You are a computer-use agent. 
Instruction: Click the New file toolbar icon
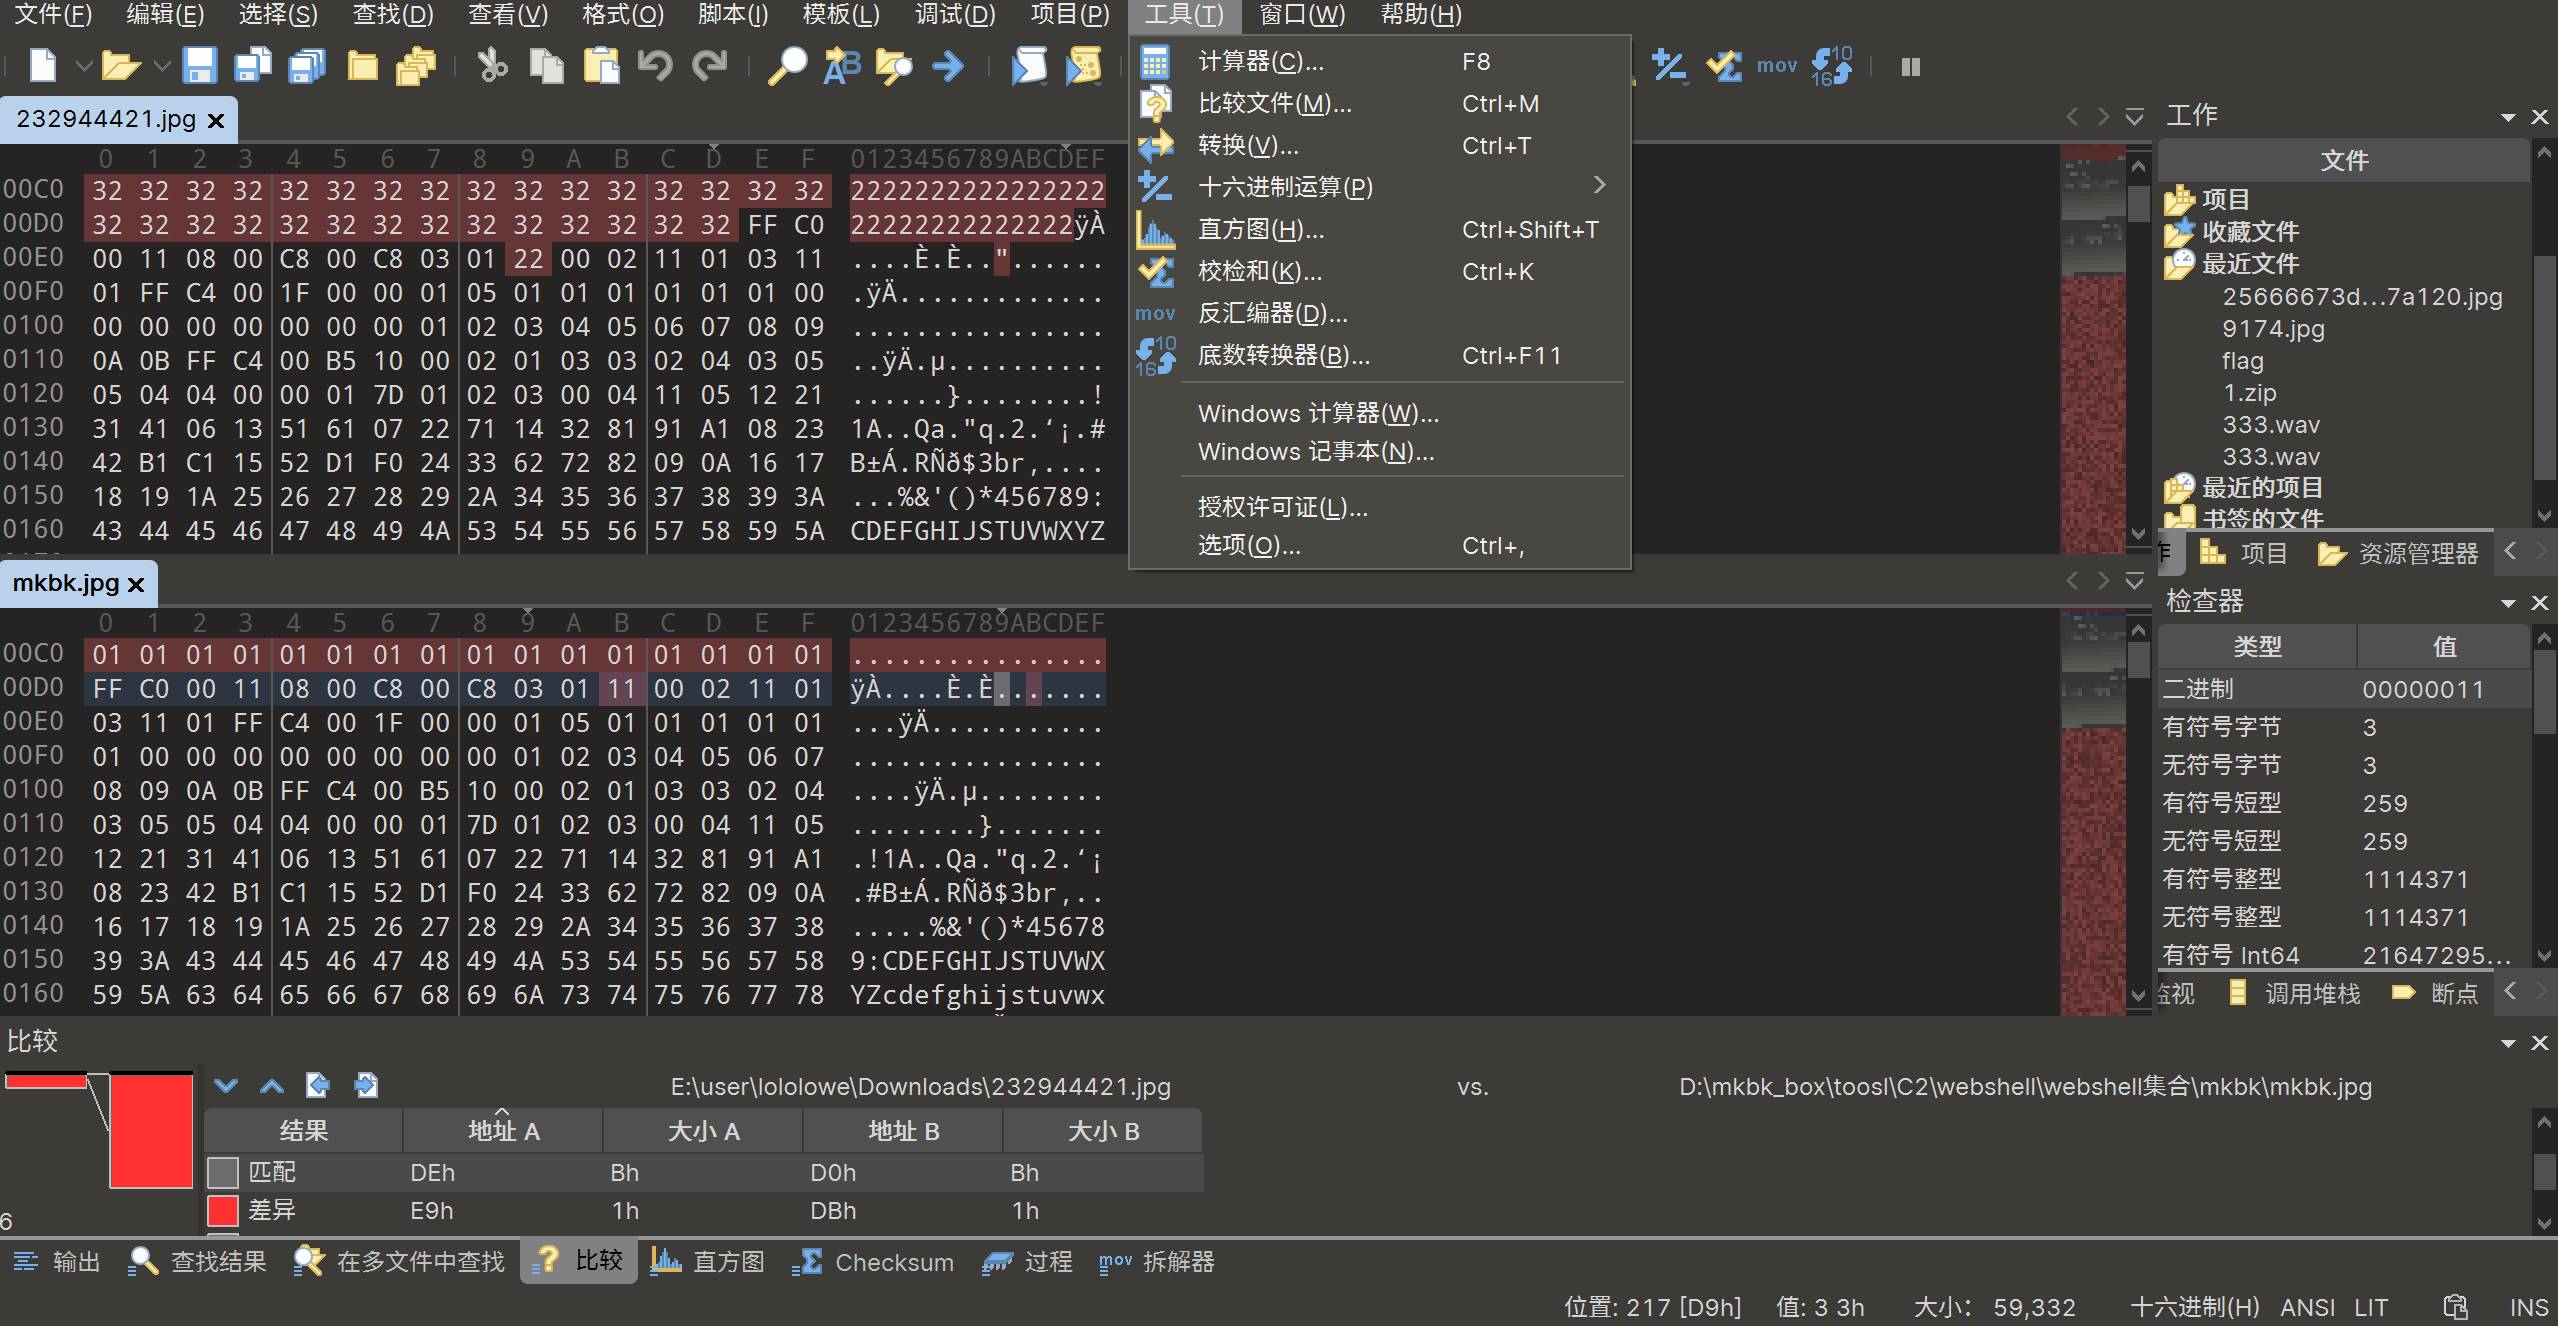pos(42,66)
